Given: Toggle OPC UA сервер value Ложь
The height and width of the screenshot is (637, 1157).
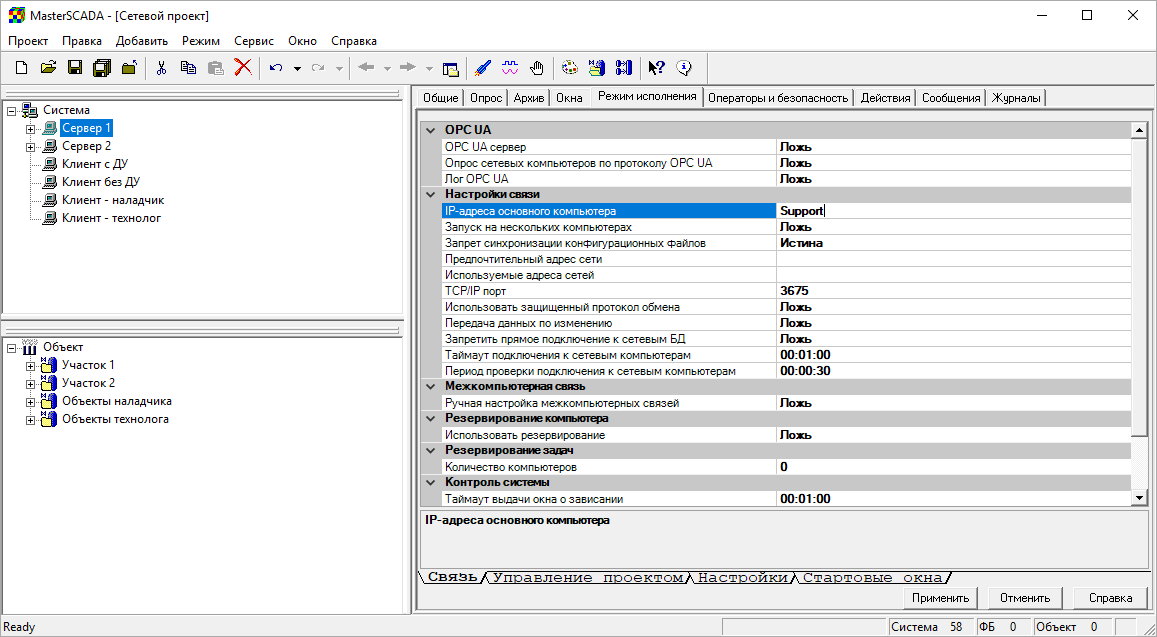Looking at the screenshot, I should pyautogui.click(x=953, y=147).
